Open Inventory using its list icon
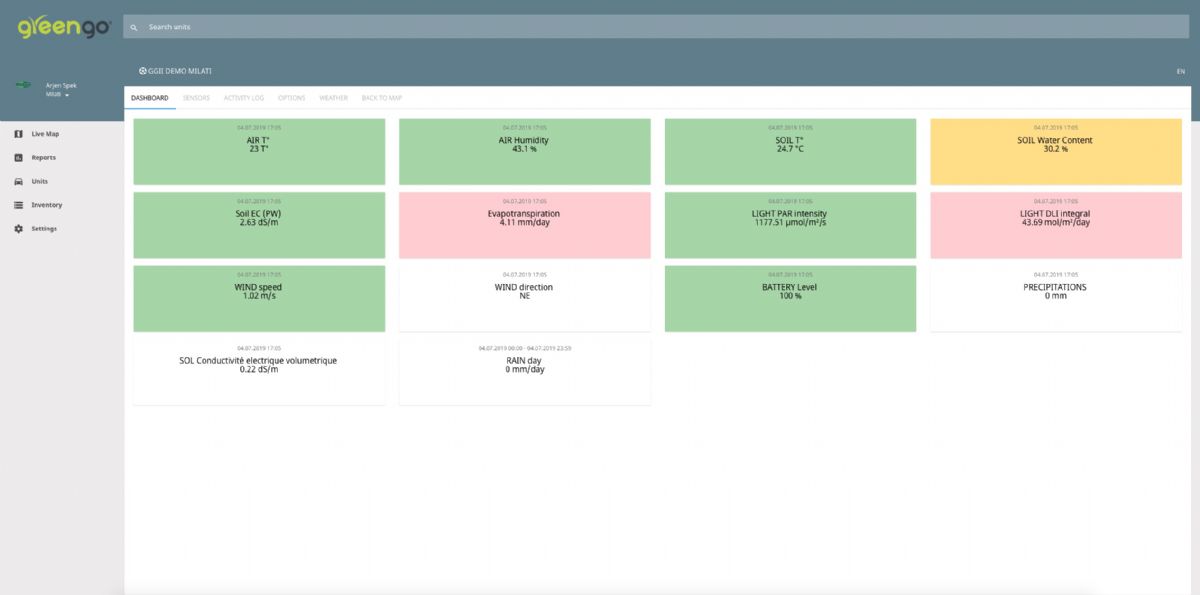 pyautogui.click(x=18, y=205)
